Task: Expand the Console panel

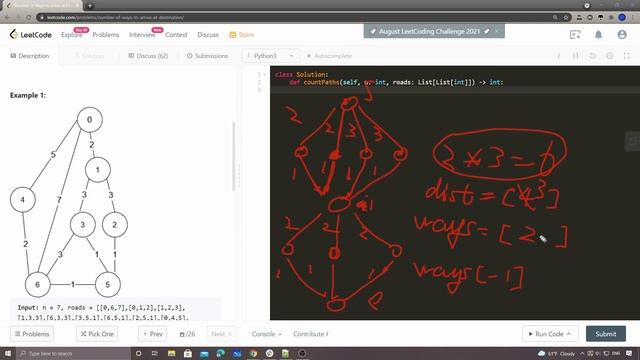Action: pos(267,334)
